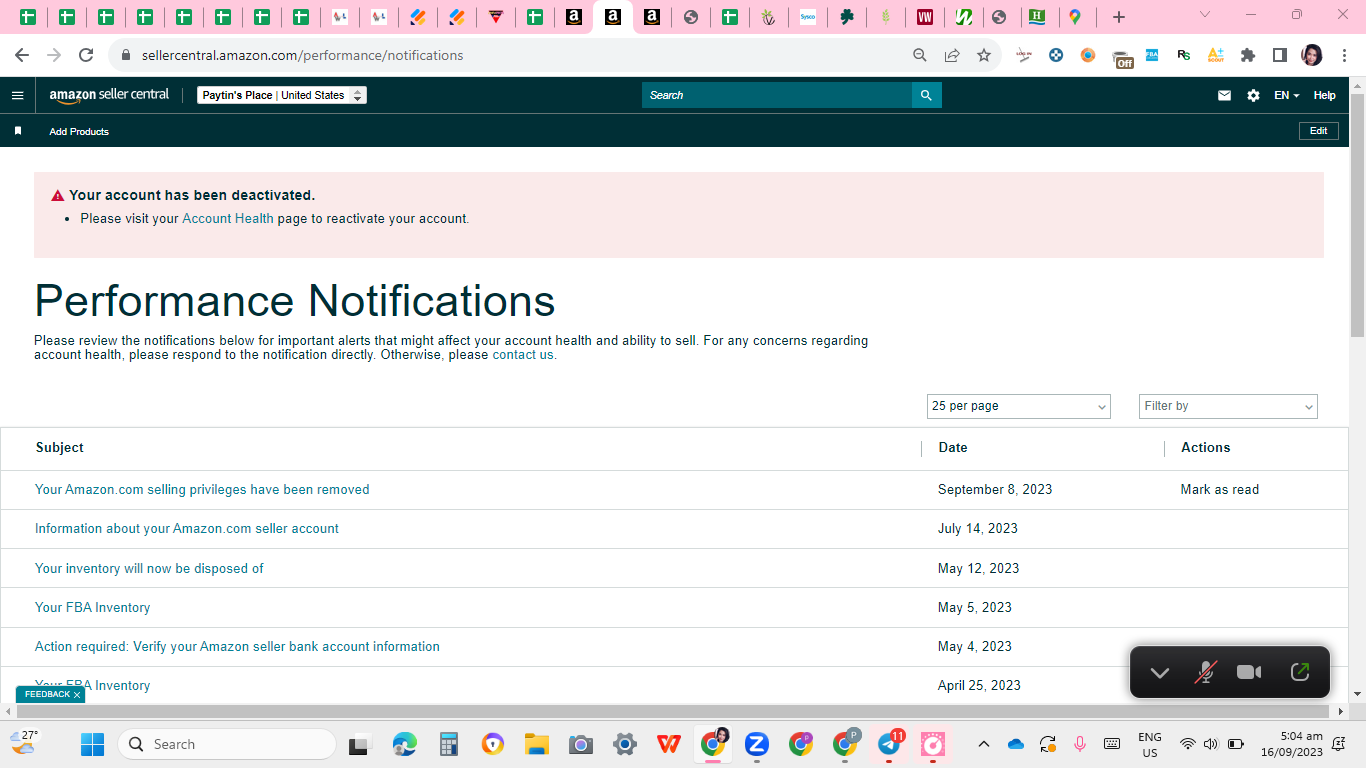Switch to the Google Maps browser tab

tap(1075, 17)
